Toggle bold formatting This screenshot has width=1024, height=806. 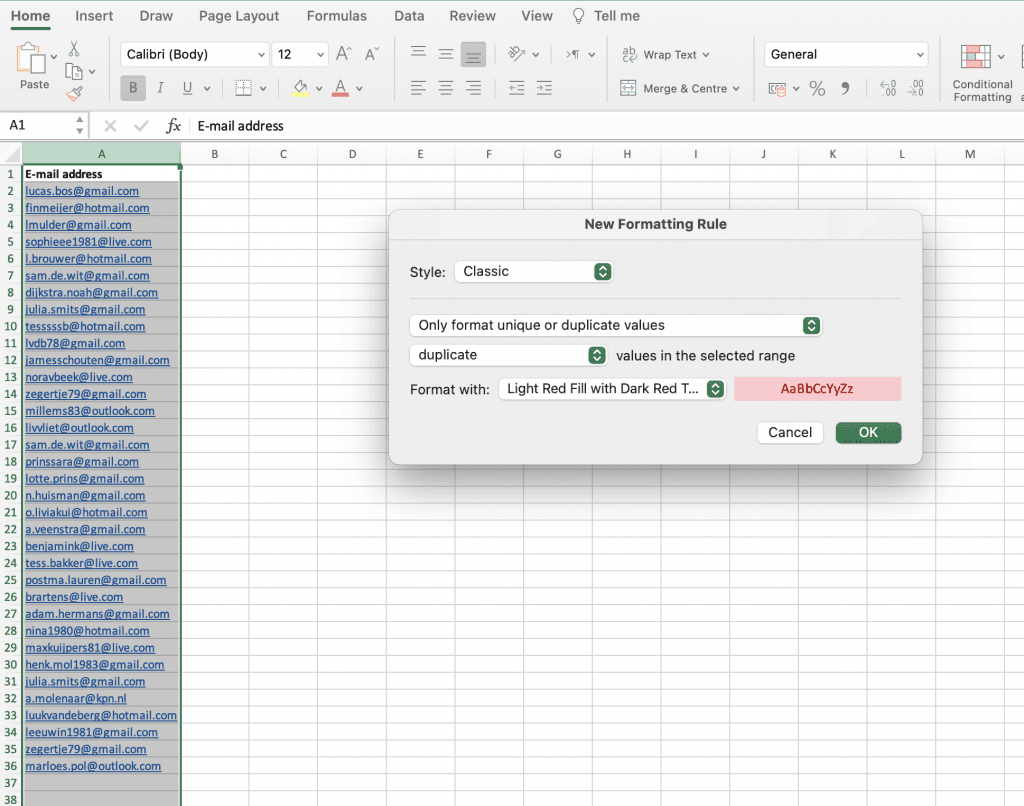132,88
